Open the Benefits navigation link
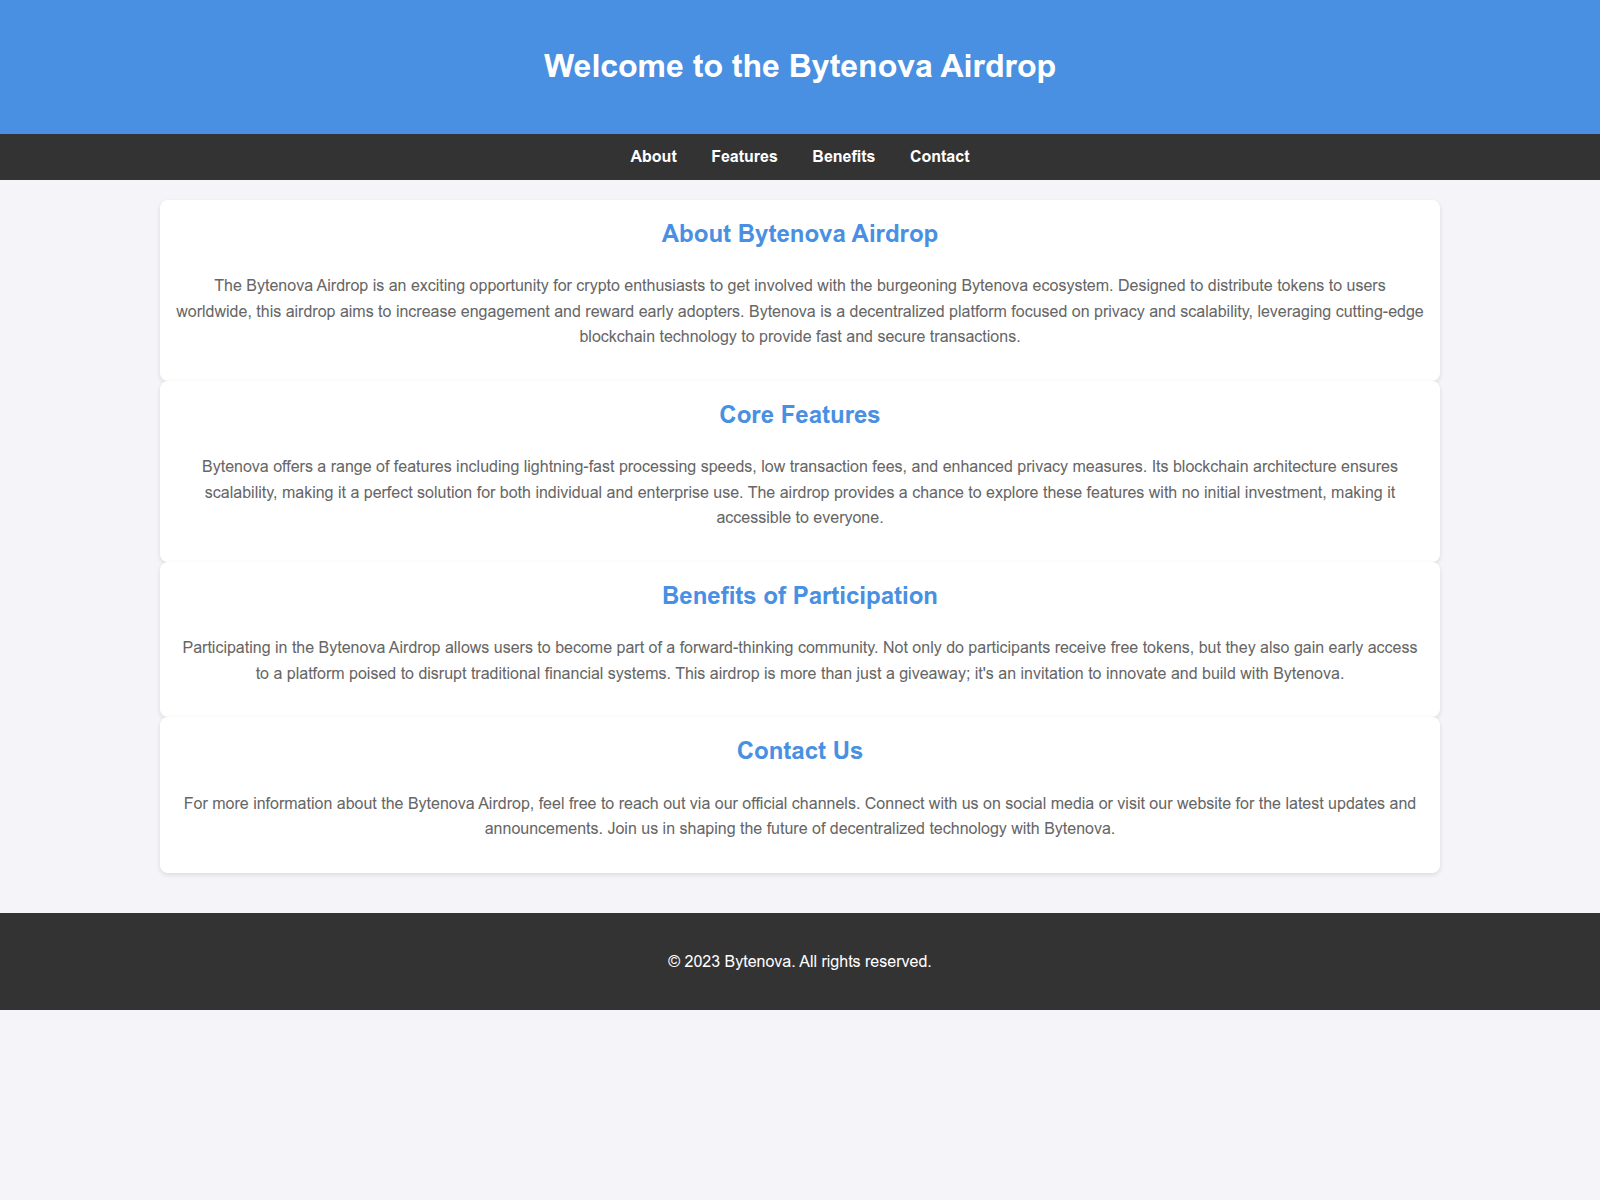 coord(843,156)
